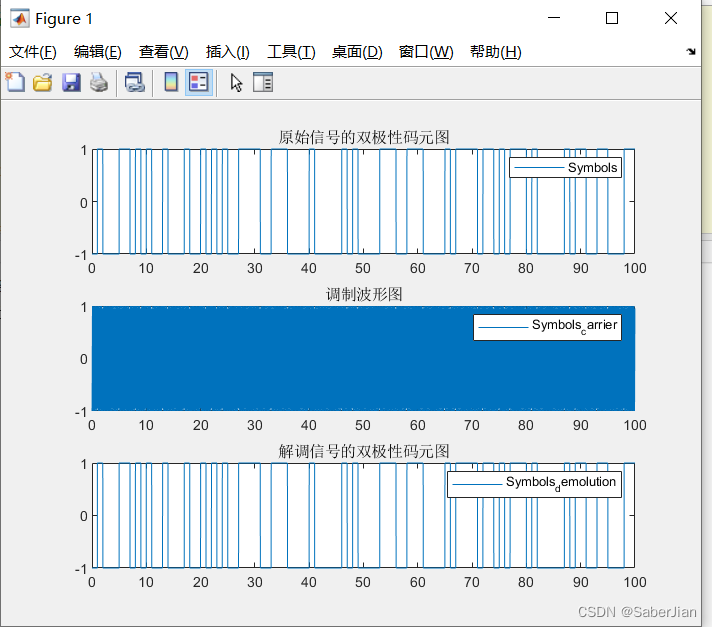Open a file with the folder icon
Viewport: 712px width, 627px height.
coord(43,83)
